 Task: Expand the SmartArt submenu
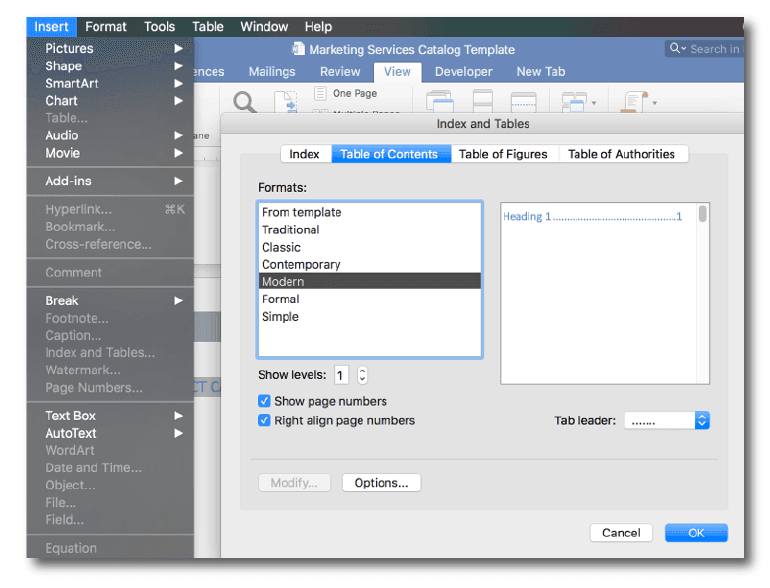click(x=110, y=83)
